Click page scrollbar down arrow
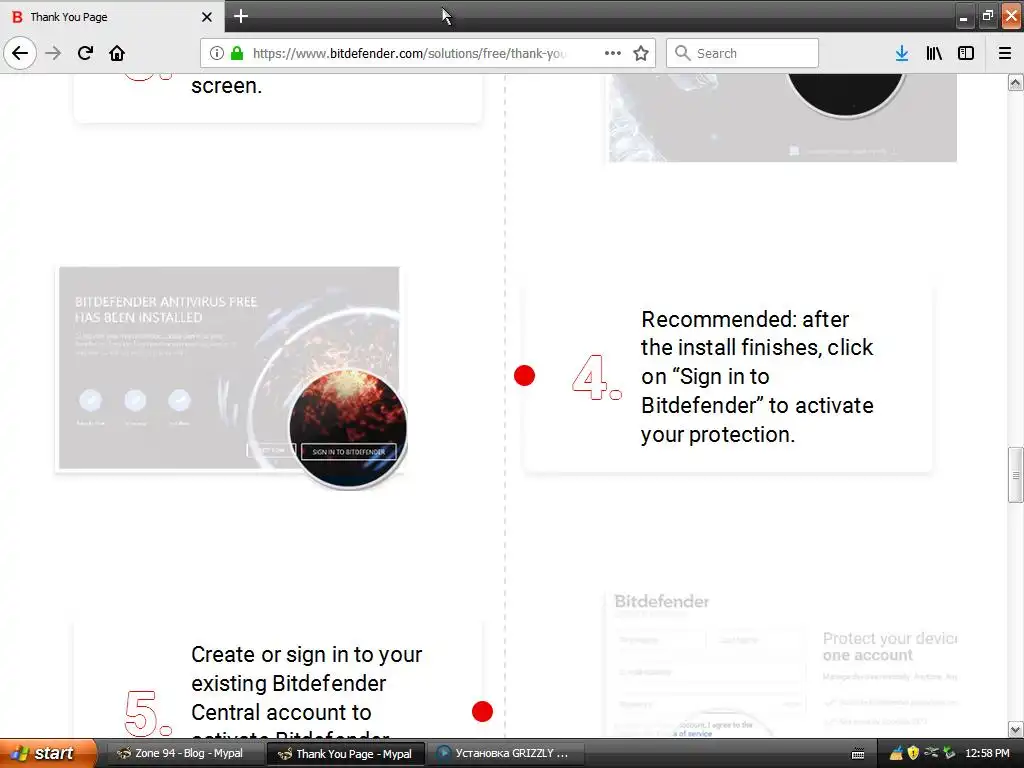The image size is (1024, 768). coord(1016,729)
